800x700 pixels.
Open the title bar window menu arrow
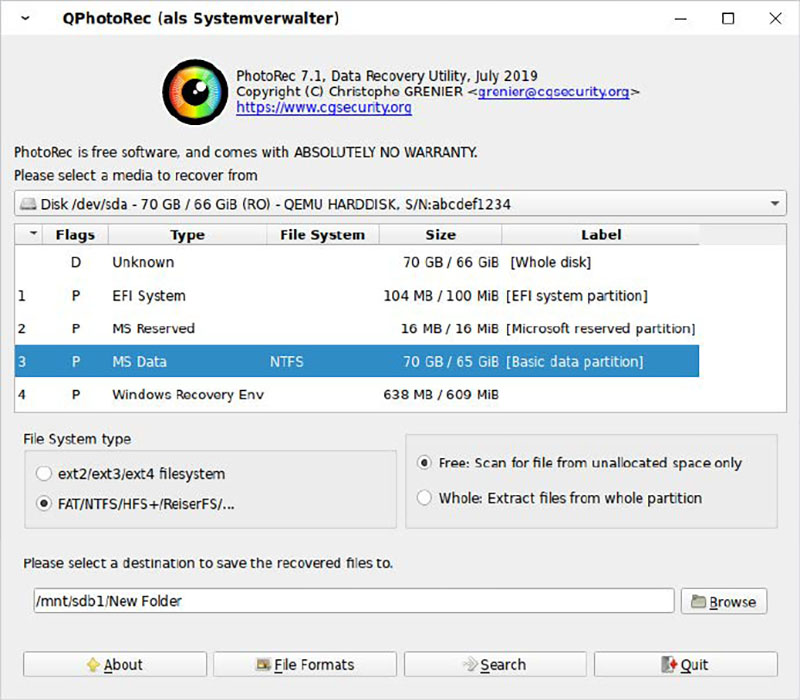[x=24, y=18]
